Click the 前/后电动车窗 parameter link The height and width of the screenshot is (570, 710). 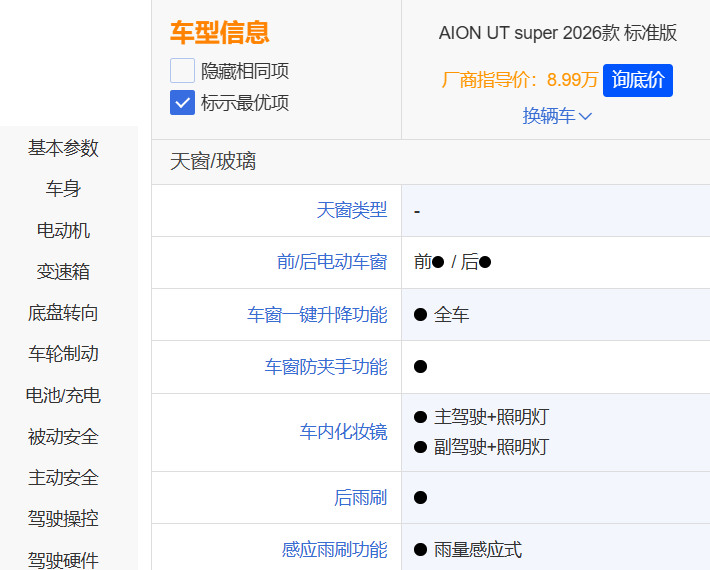331,262
